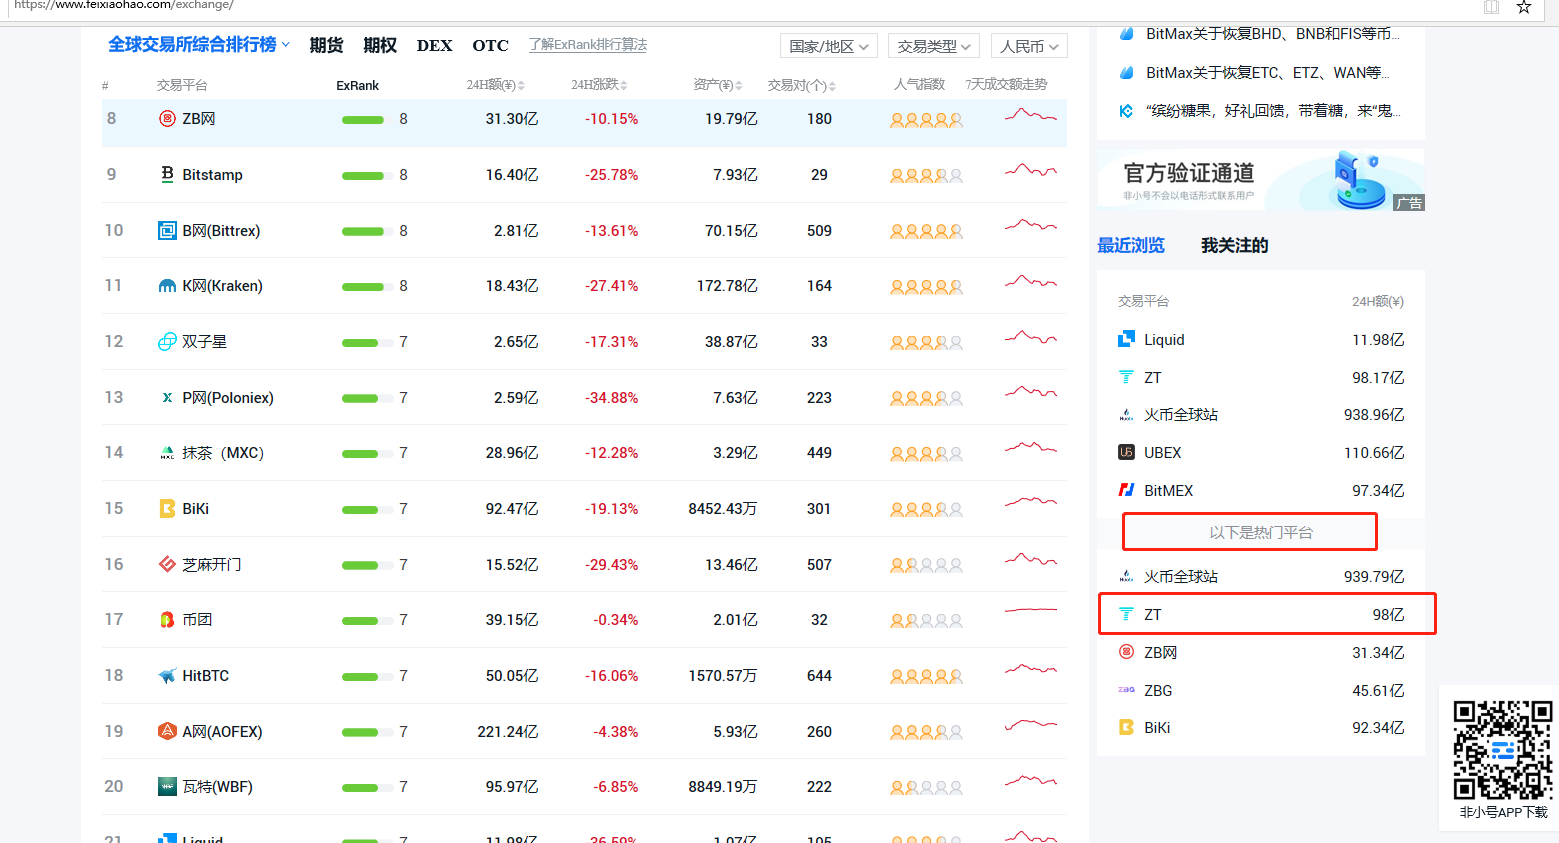Click the Poloniex logo icon
The image size is (1559, 843).
click(167, 398)
